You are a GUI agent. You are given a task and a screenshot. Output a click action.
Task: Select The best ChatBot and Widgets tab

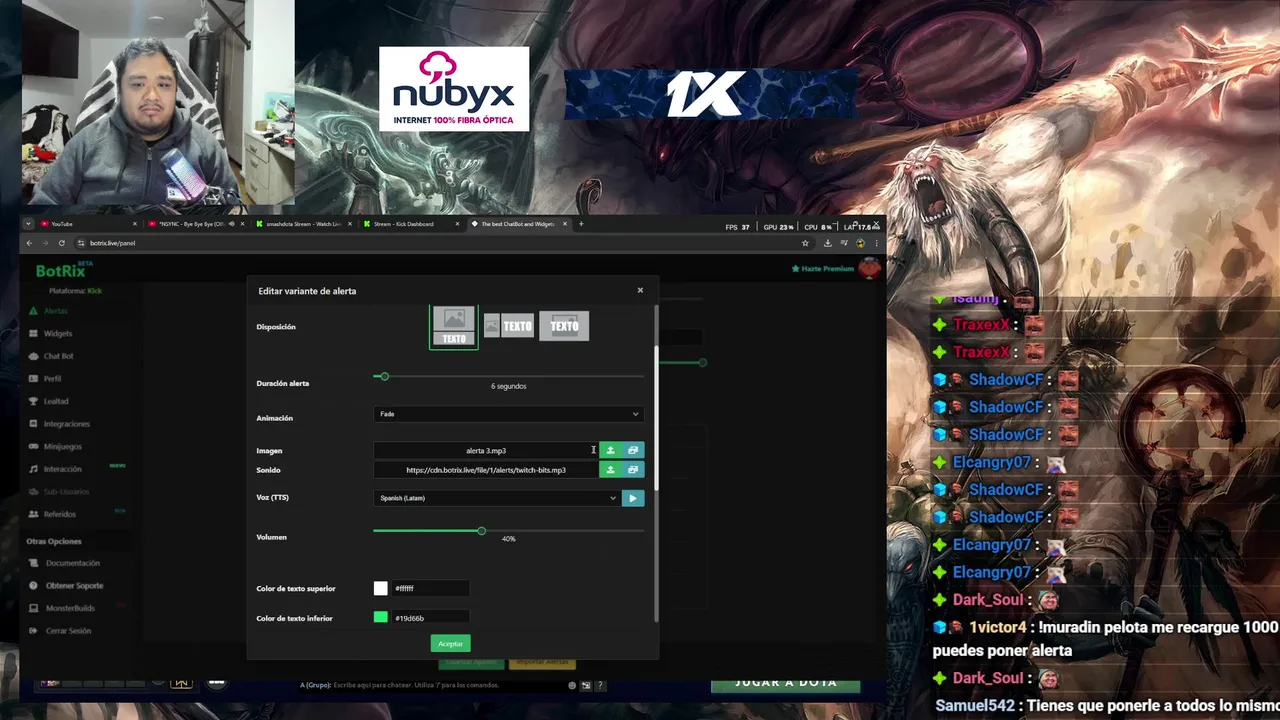(520, 224)
